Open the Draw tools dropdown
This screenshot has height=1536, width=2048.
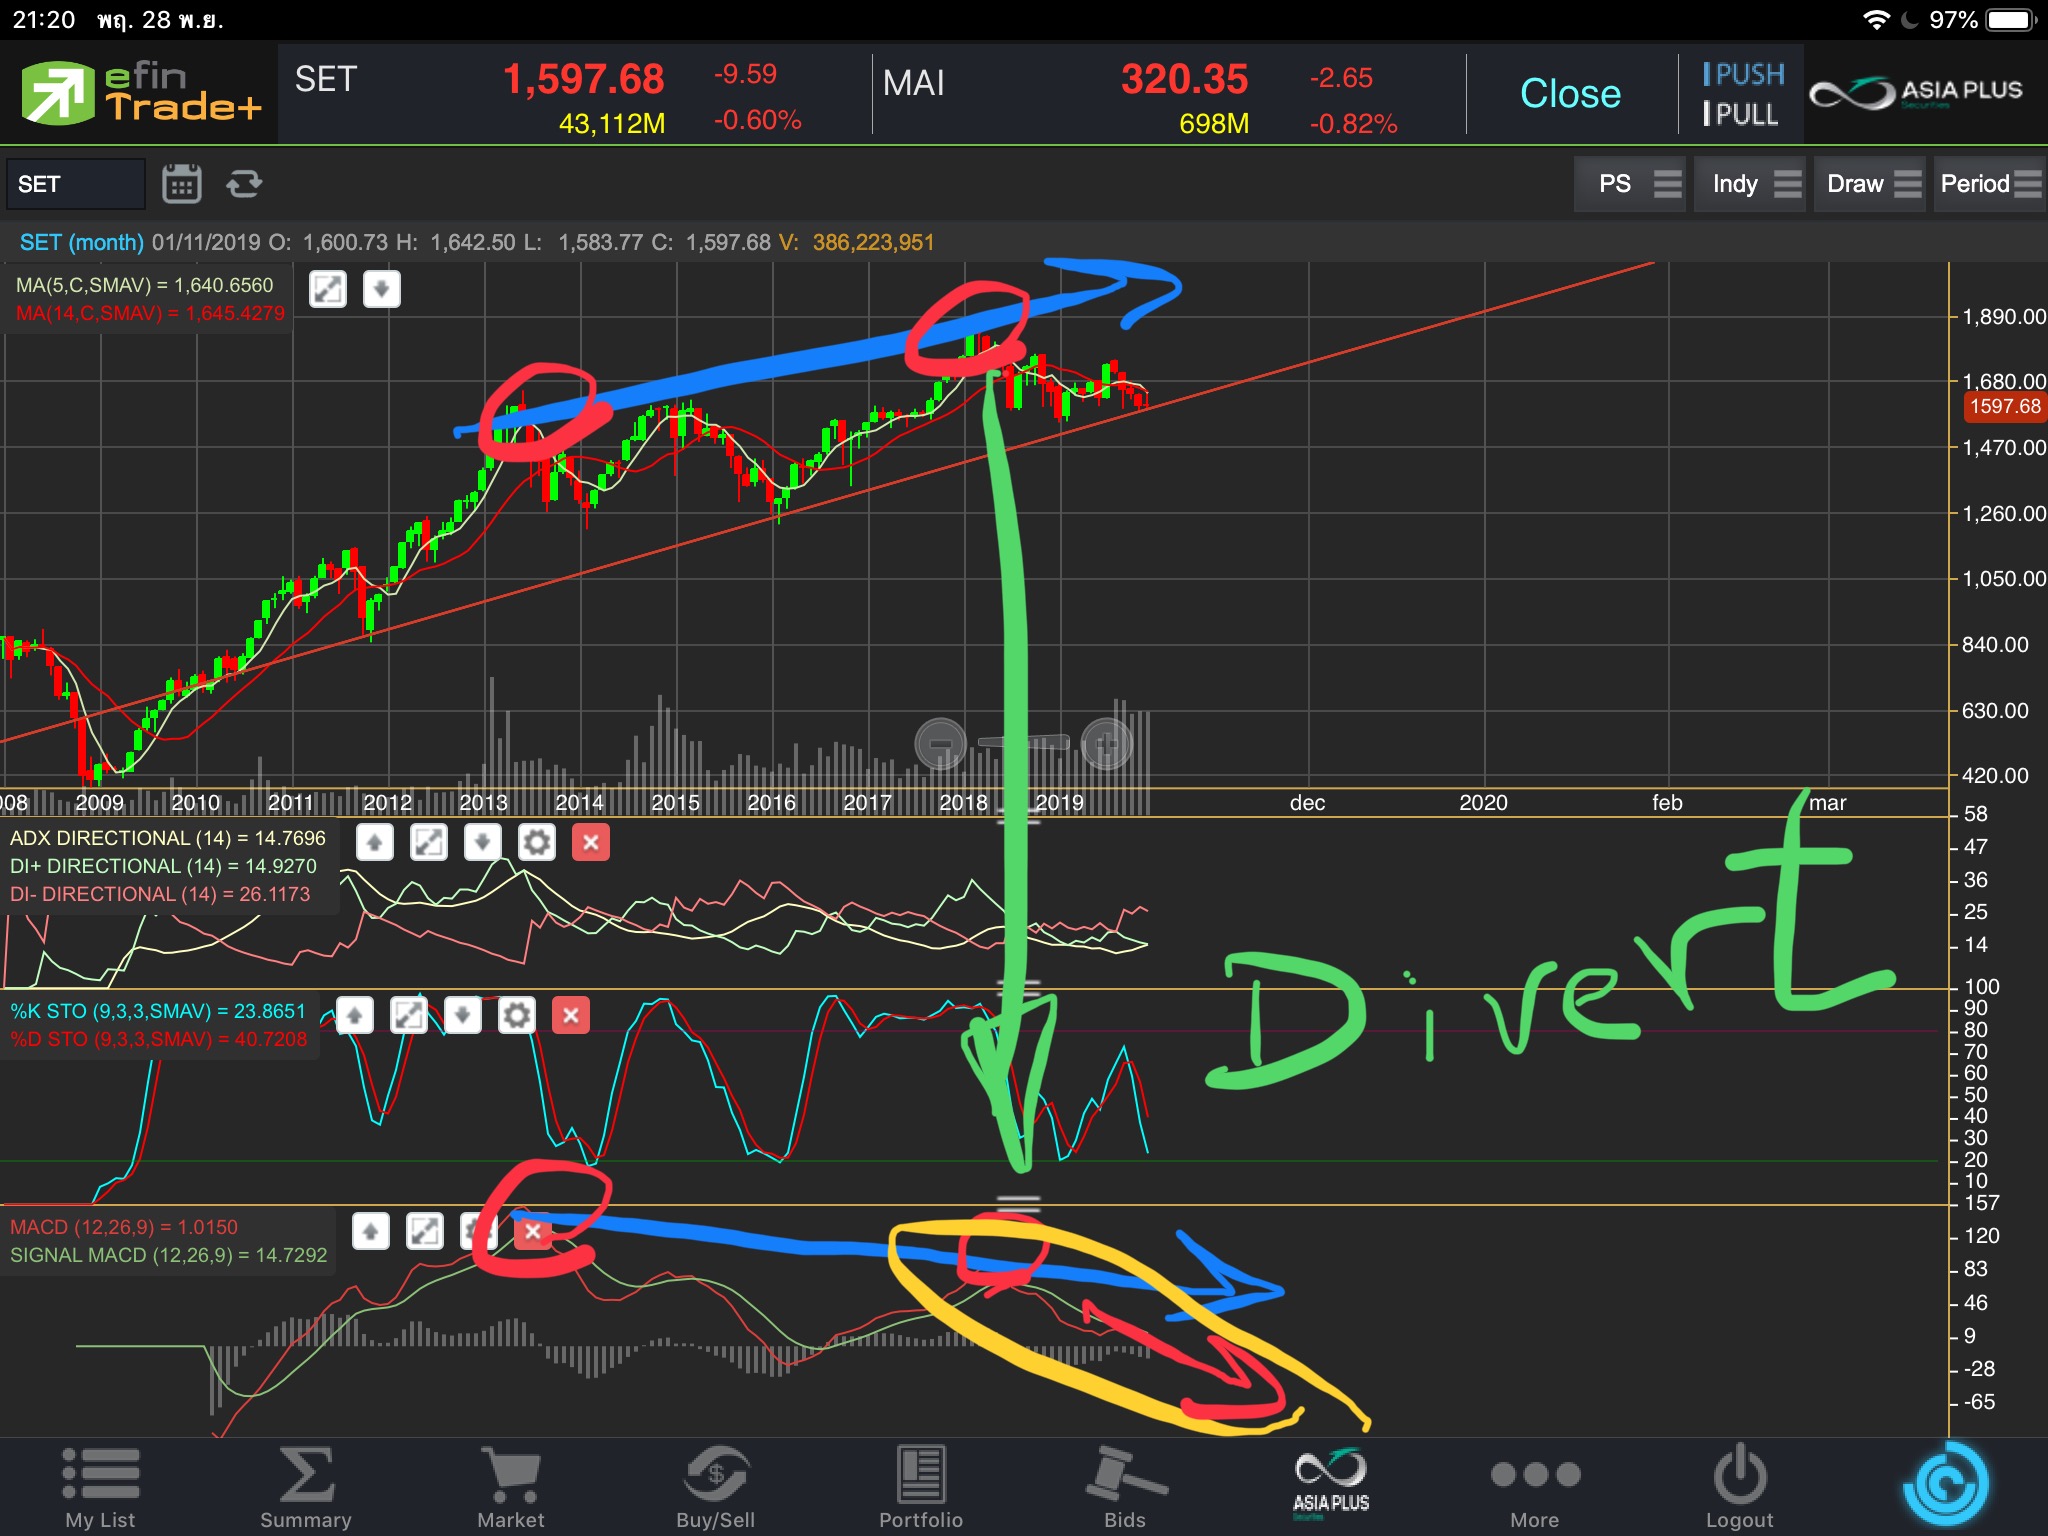click(1872, 184)
